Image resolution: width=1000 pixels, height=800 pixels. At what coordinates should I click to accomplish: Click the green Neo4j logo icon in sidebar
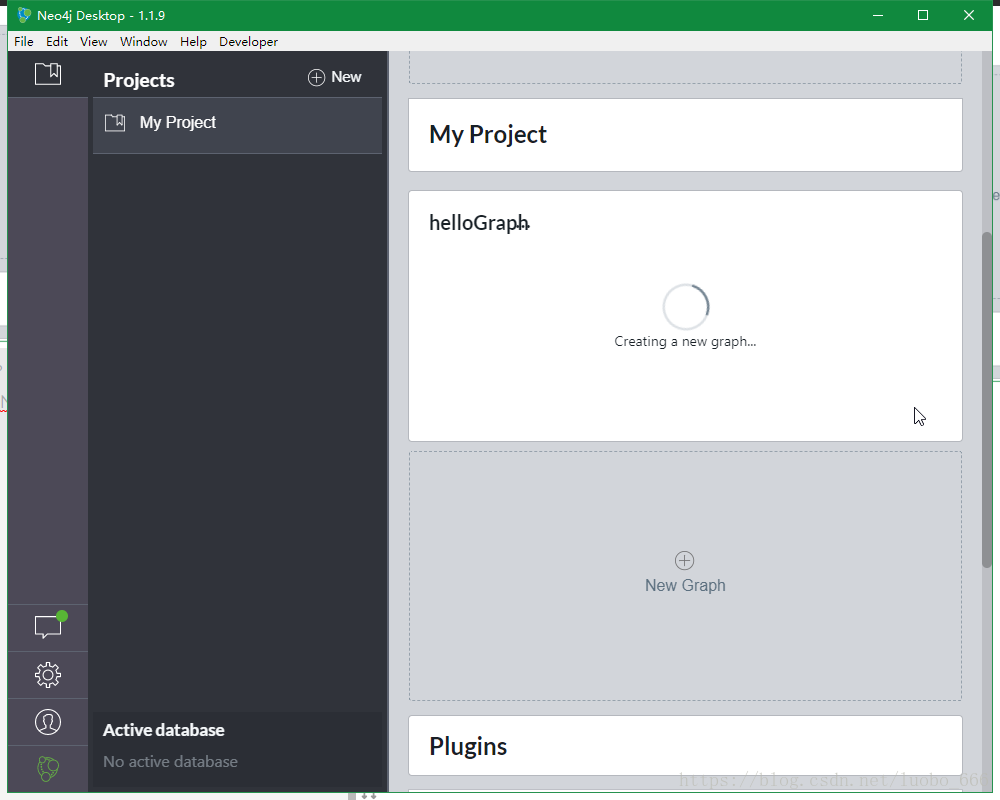coord(48,769)
